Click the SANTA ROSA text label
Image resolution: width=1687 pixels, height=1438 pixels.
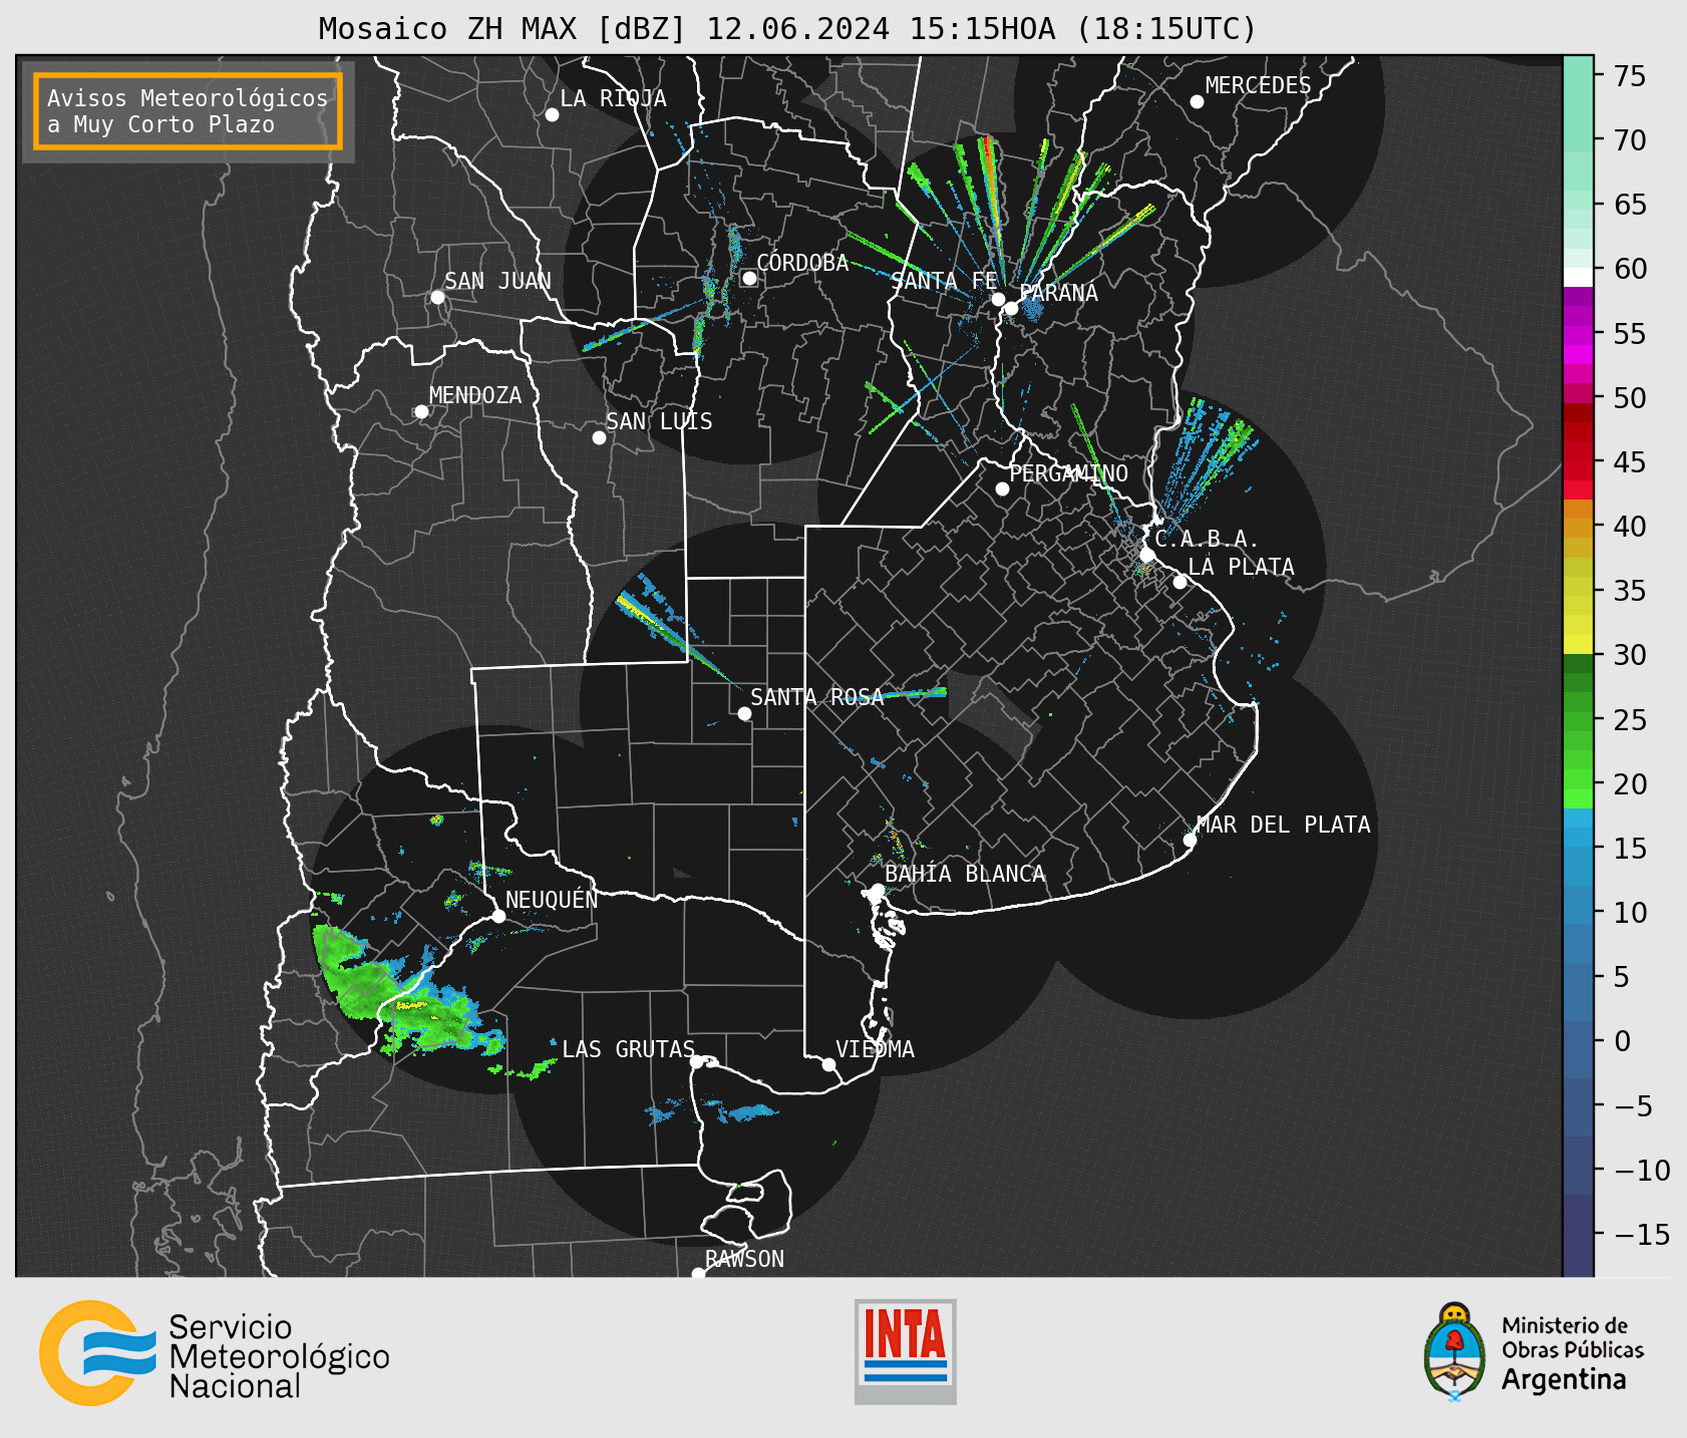pyautogui.click(x=817, y=697)
